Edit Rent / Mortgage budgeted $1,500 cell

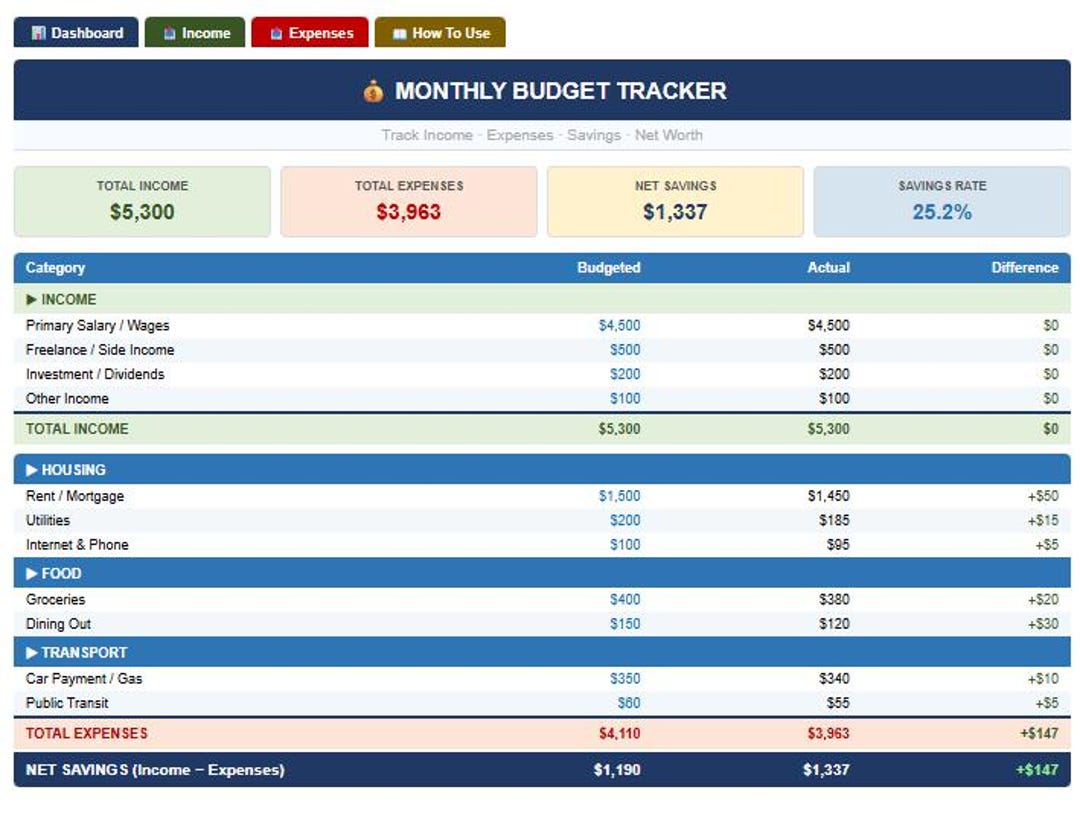tap(619, 496)
